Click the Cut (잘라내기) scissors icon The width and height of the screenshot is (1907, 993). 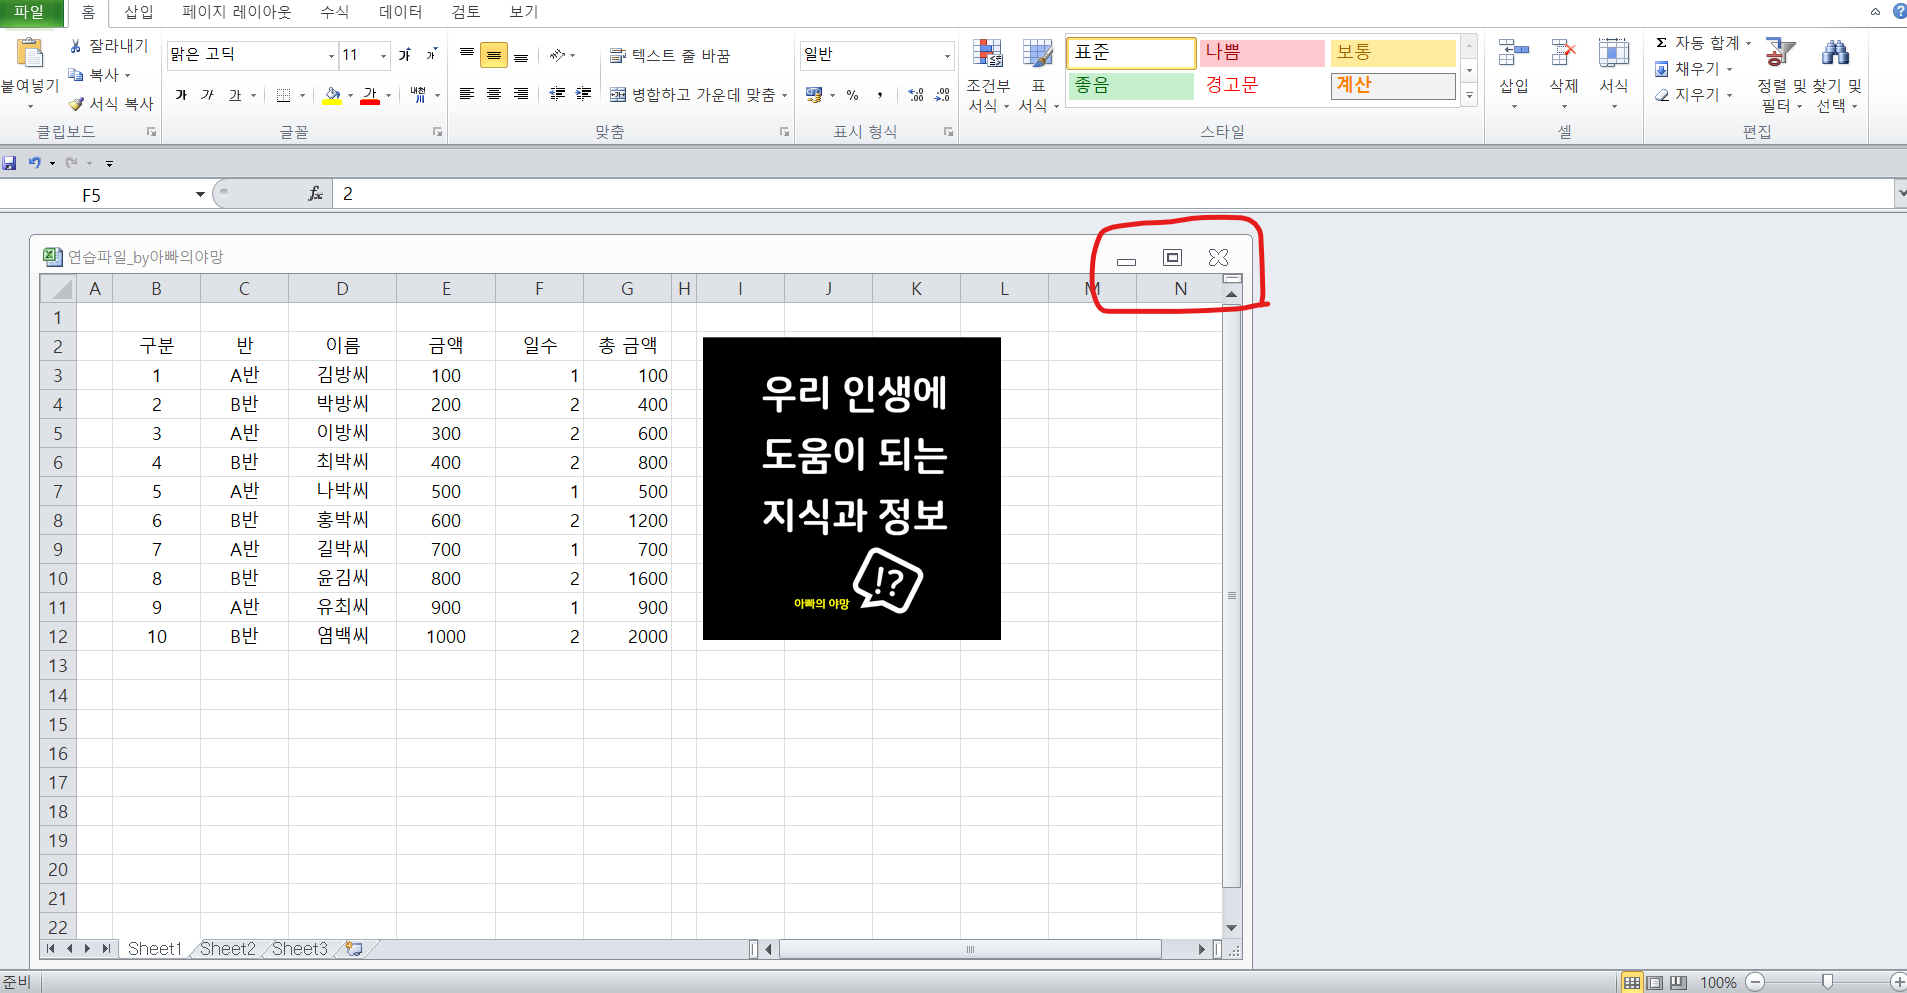click(75, 46)
